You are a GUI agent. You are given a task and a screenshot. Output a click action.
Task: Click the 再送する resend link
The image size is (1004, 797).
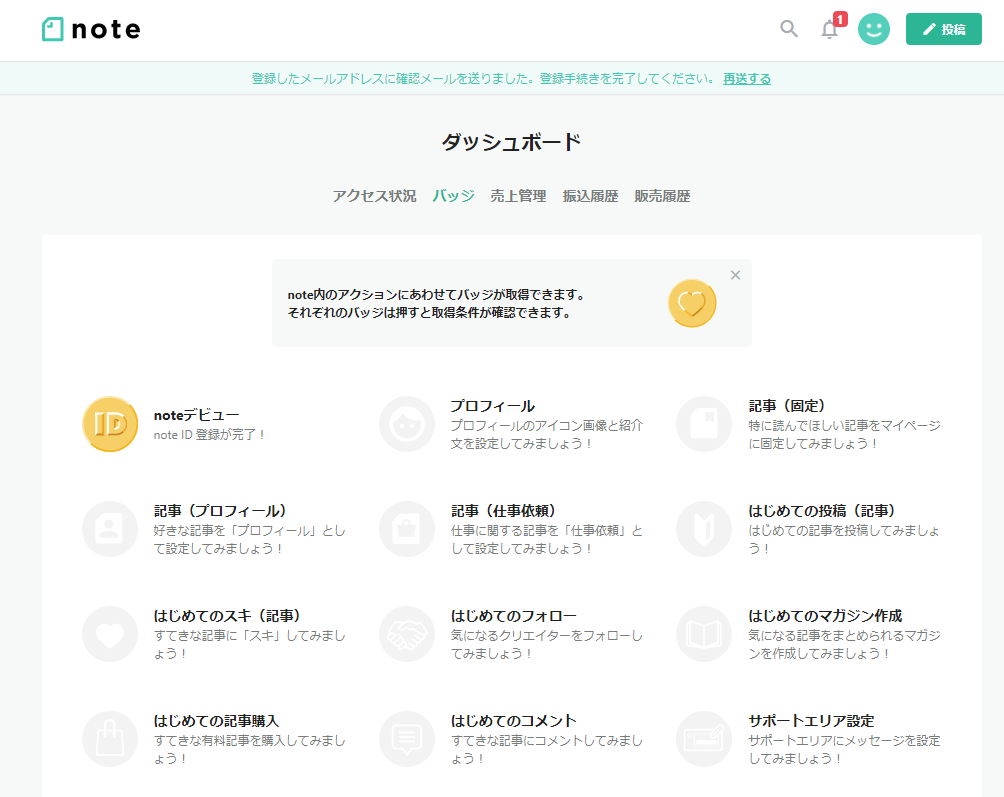747,78
